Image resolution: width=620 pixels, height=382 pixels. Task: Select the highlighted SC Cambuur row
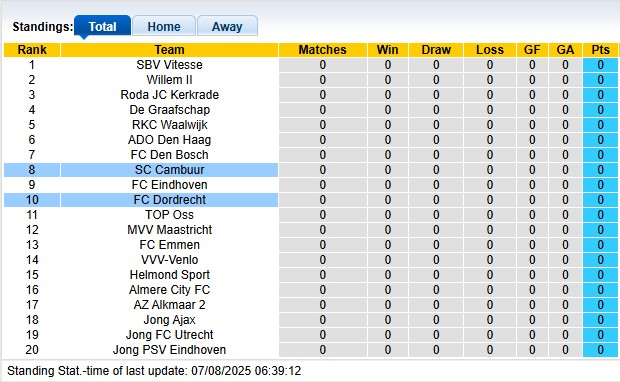(141, 170)
